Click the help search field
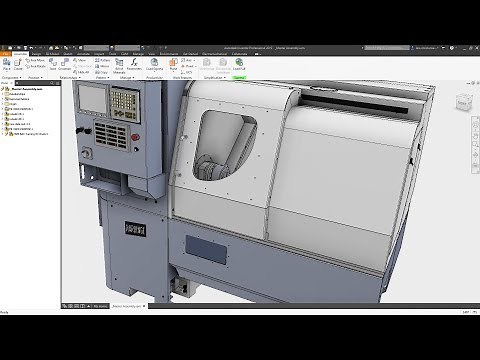The width and height of the screenshot is (480, 360). [387, 48]
